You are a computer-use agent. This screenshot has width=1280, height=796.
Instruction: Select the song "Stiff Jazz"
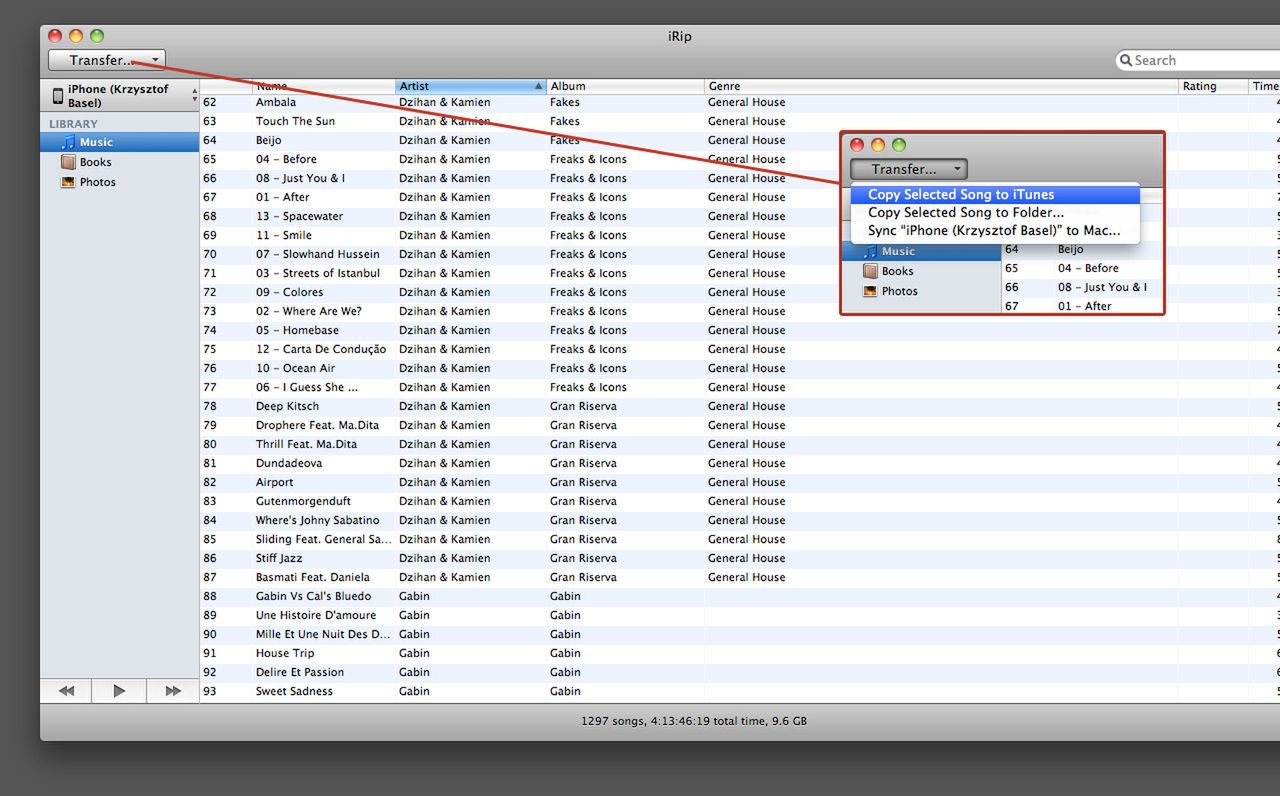click(x=278, y=558)
